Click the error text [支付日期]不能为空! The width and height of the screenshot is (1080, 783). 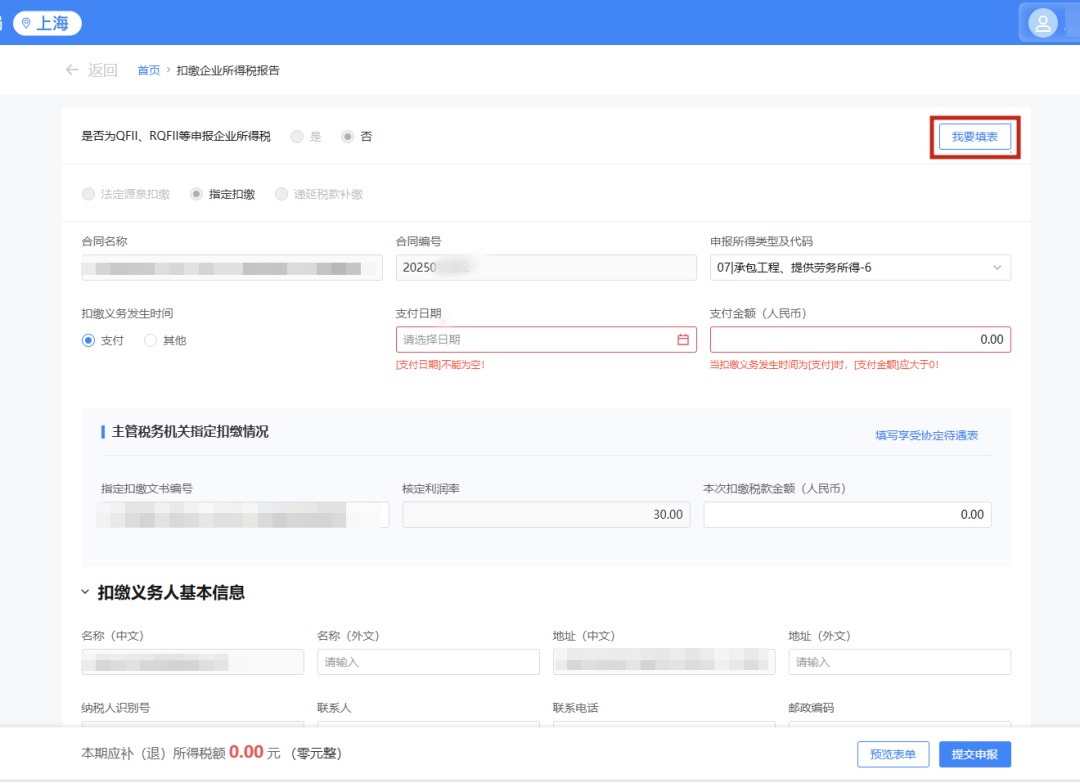tap(440, 365)
